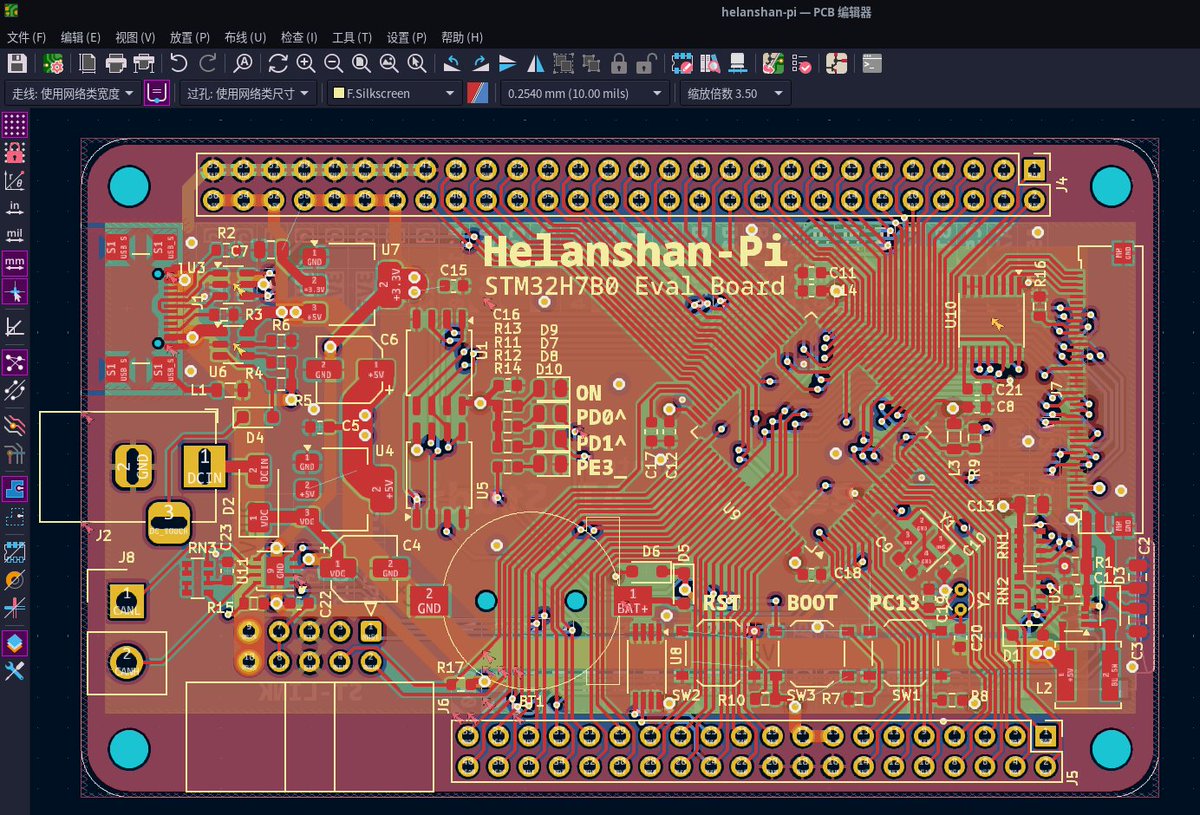Toggle grid dots display

point(14,125)
